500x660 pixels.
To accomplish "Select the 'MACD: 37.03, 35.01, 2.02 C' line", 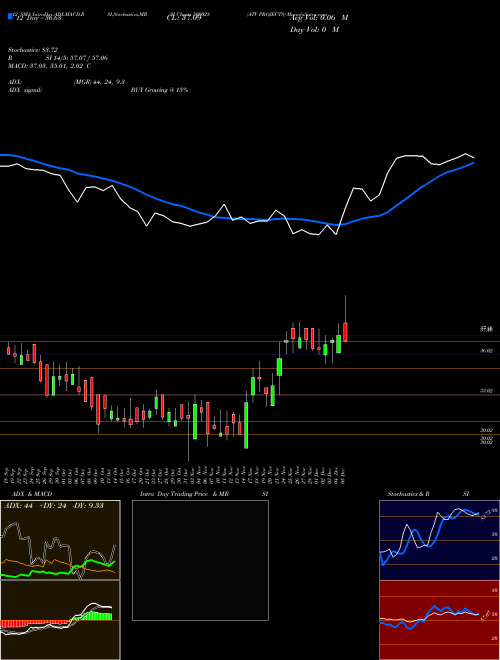I will (x=50, y=66).
